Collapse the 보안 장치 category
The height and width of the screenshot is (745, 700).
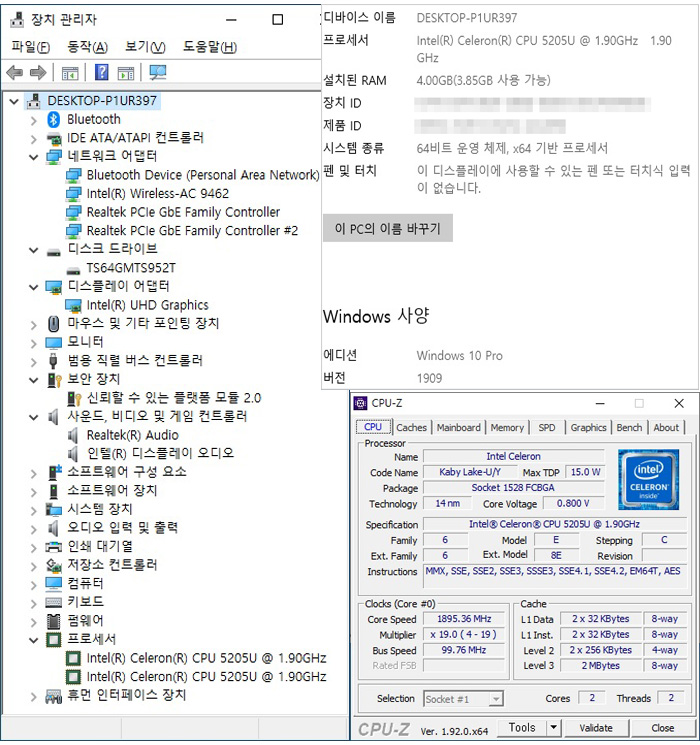click(33, 380)
